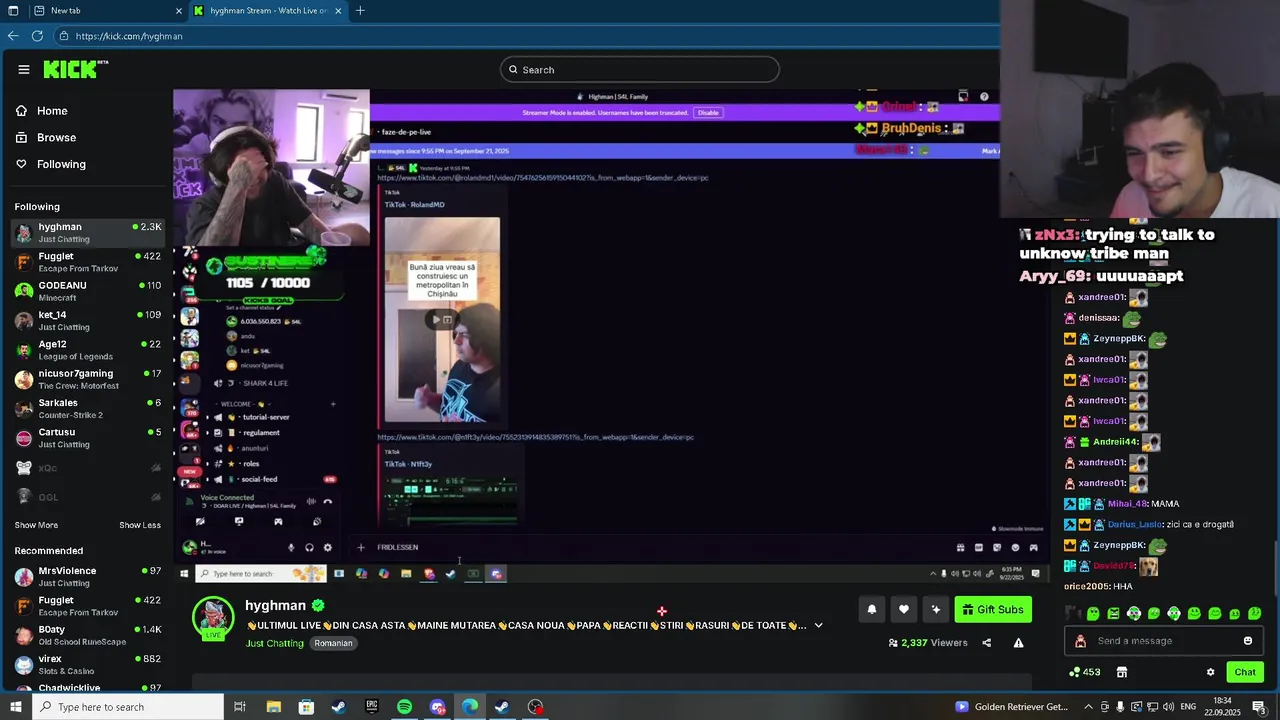Open ket_14 channel in Following list
This screenshot has width=1280, height=720.
(88, 320)
